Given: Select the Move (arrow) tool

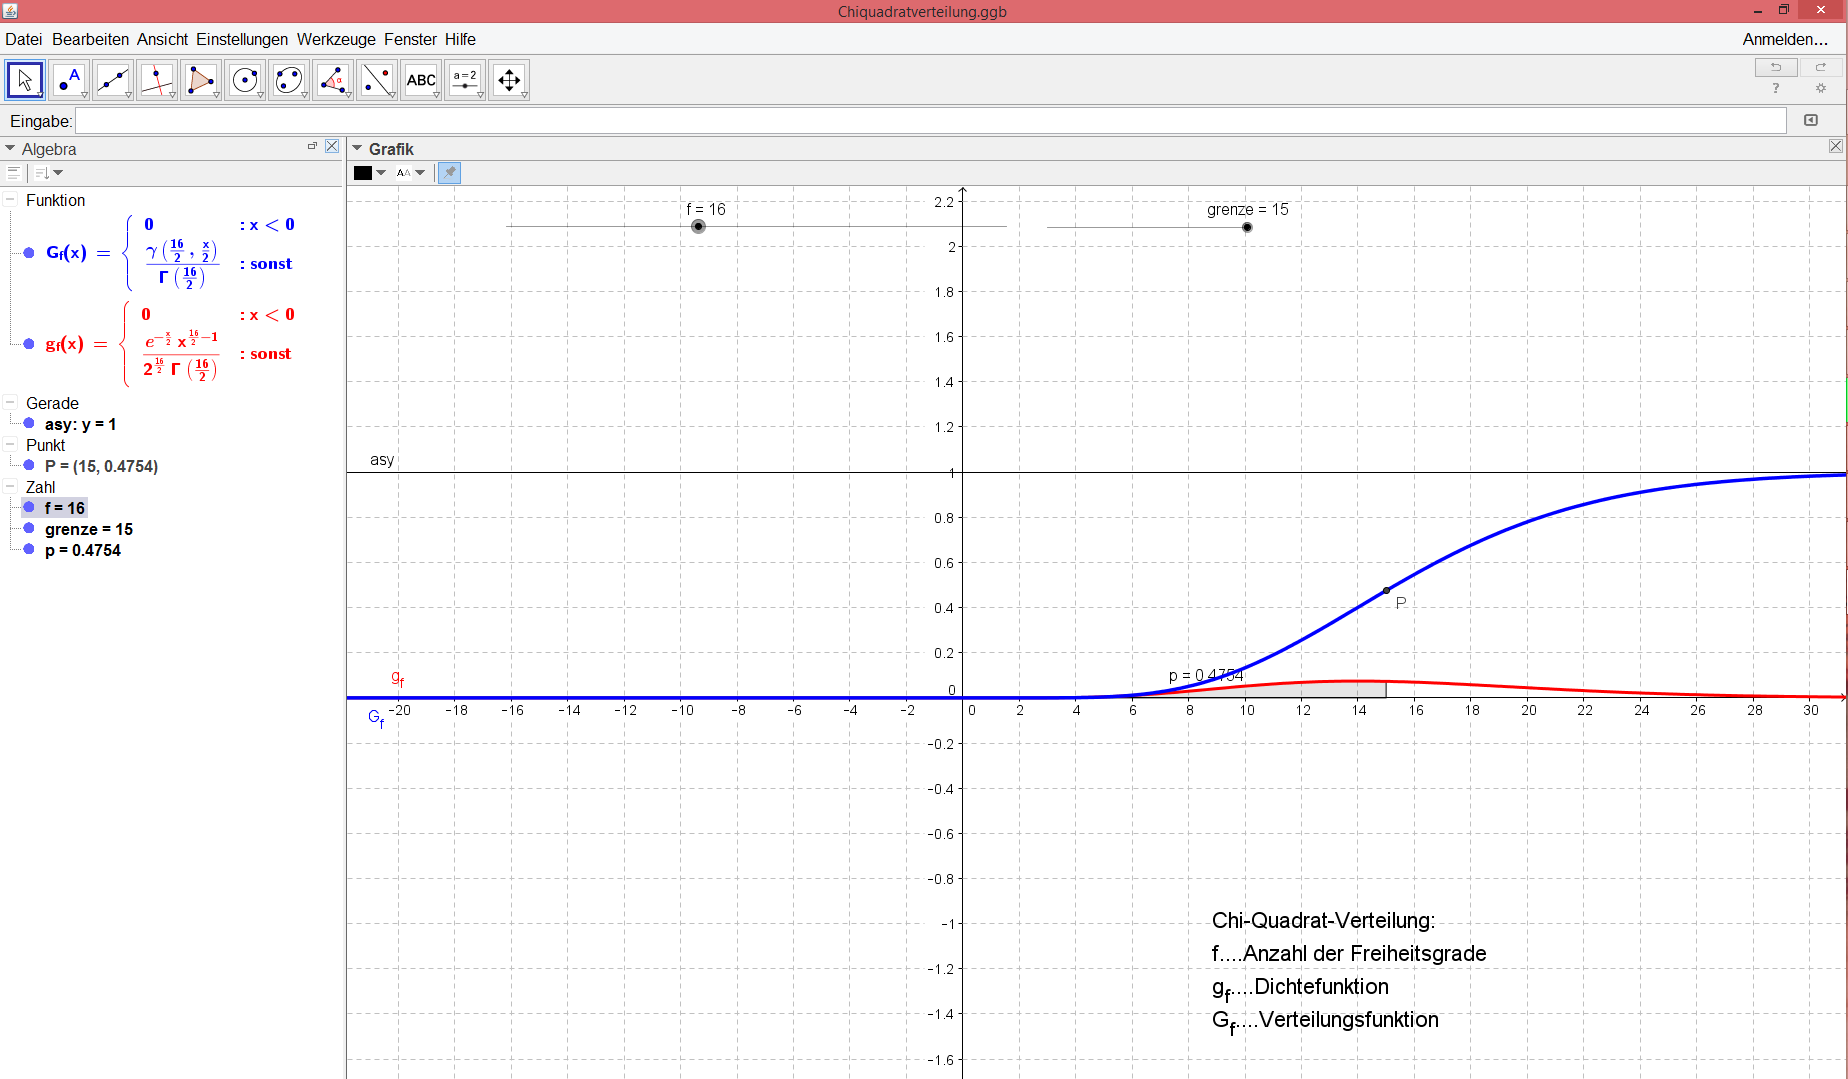Looking at the screenshot, I should click(25, 80).
